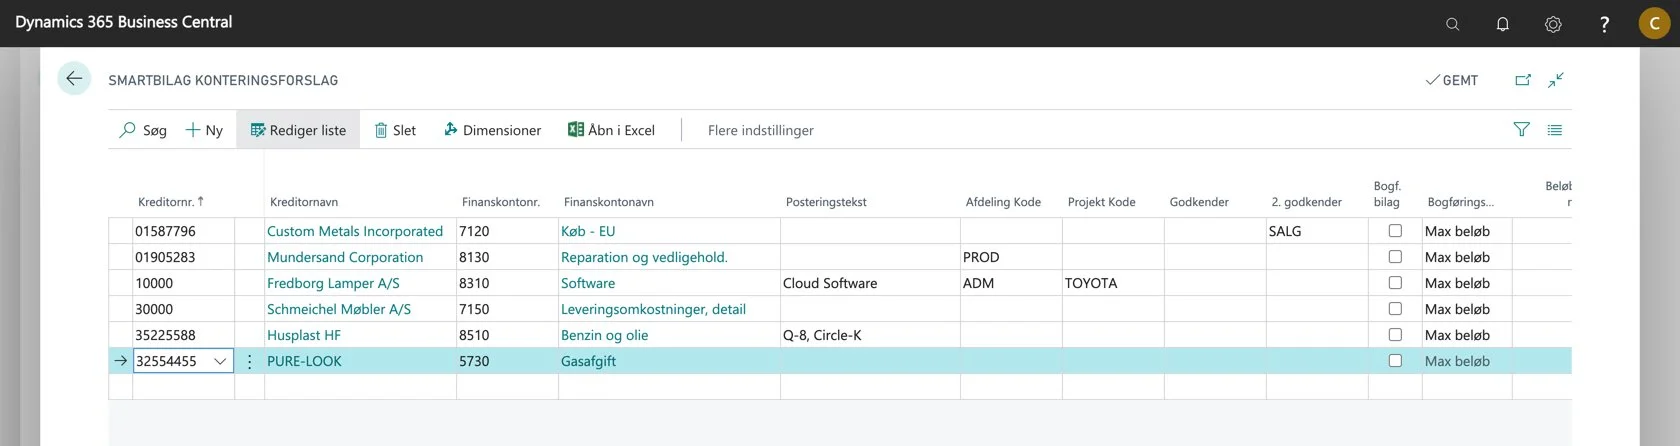
Task: Select Kreditornr. cell 35225588
Action: [183, 335]
